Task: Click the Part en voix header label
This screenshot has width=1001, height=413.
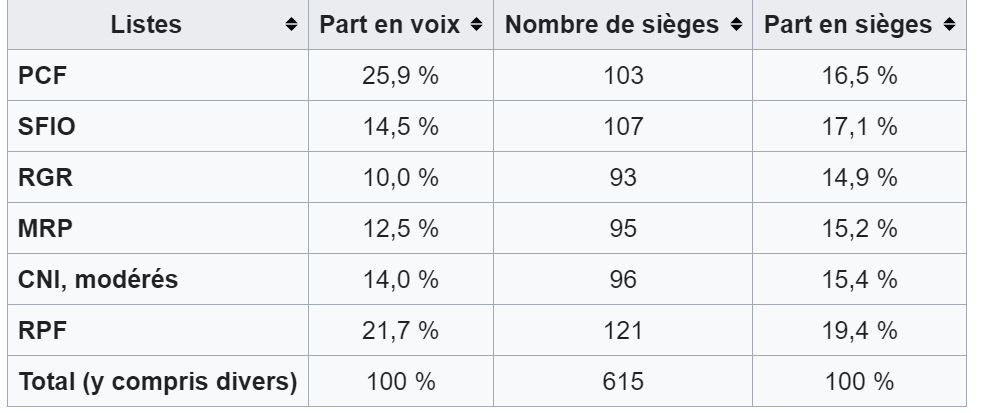Action: pyautogui.click(x=390, y=24)
